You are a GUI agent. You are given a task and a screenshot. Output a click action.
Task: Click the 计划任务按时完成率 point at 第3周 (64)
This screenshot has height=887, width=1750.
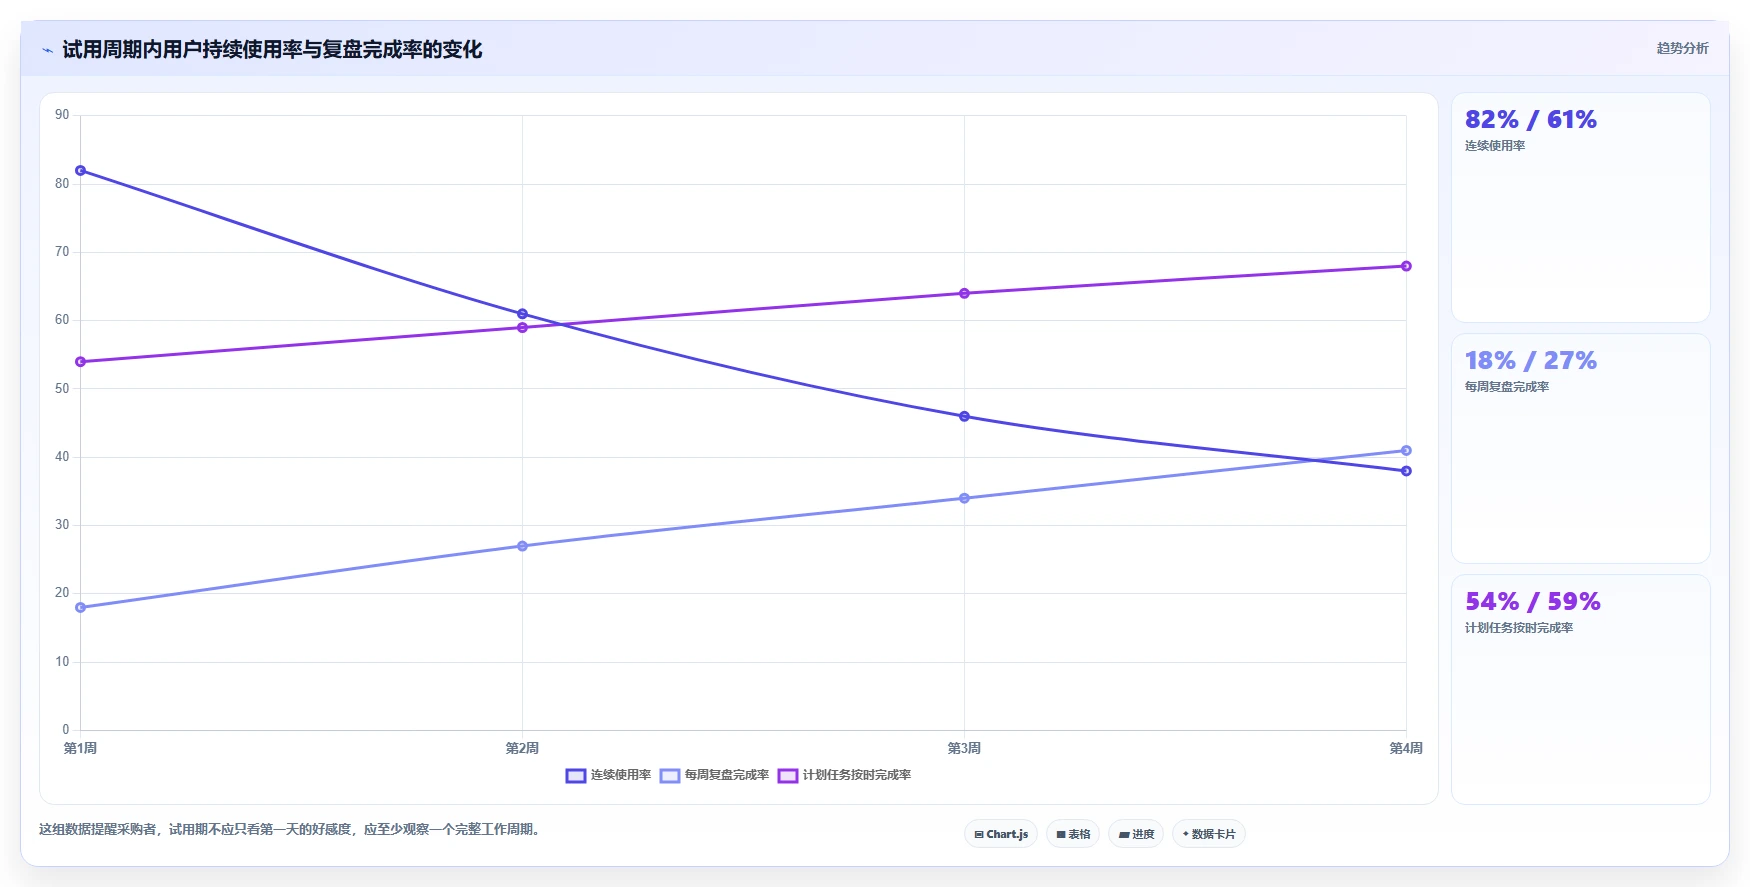click(x=964, y=293)
